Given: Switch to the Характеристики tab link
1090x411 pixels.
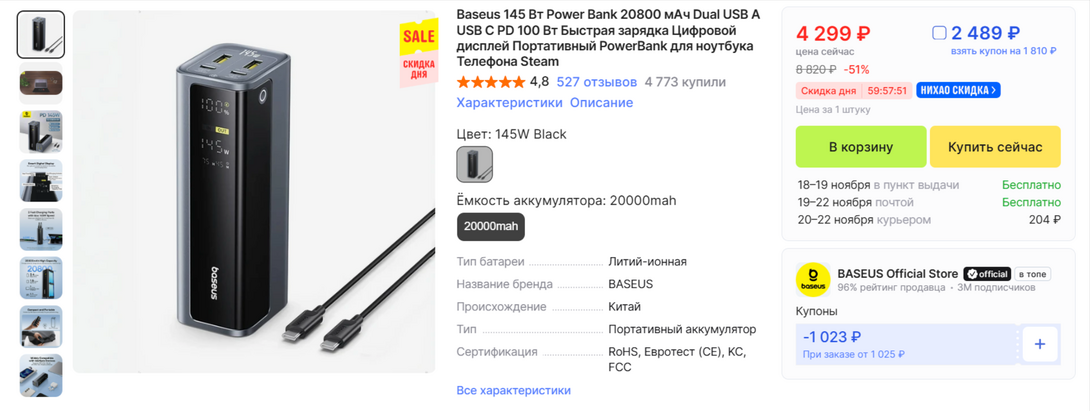Looking at the screenshot, I should tap(510, 103).
